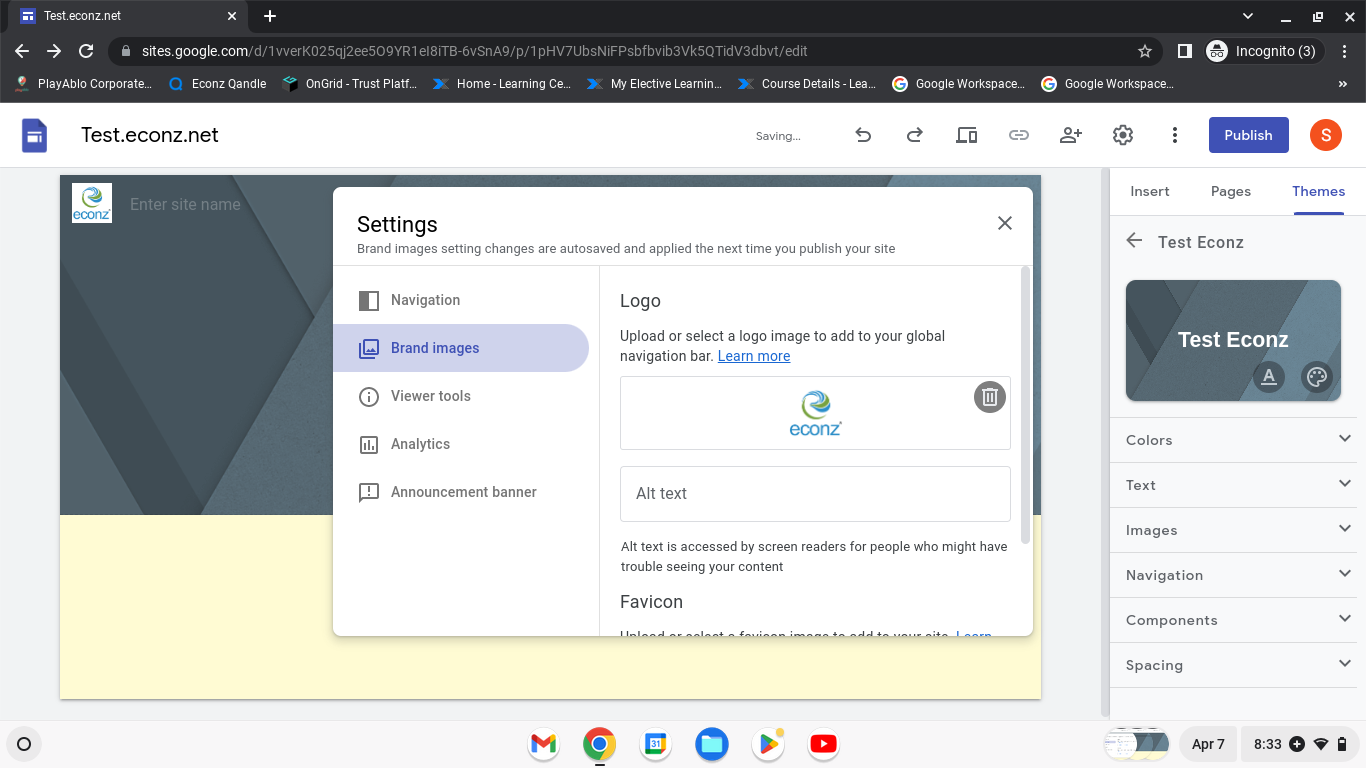
Task: Open the ChromeOS launcher button
Action: pos(24,744)
